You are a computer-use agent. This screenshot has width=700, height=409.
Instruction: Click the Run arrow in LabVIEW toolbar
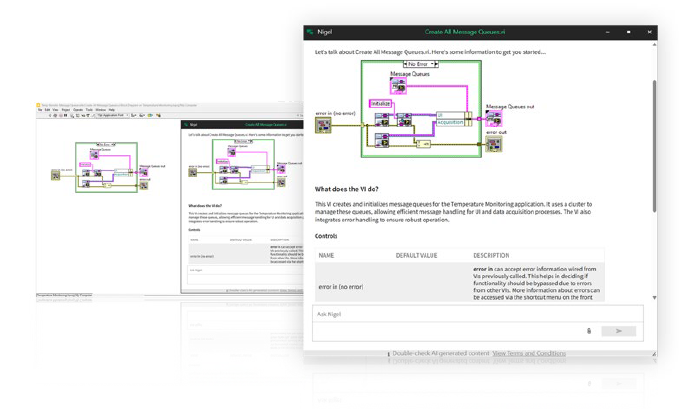point(50,116)
